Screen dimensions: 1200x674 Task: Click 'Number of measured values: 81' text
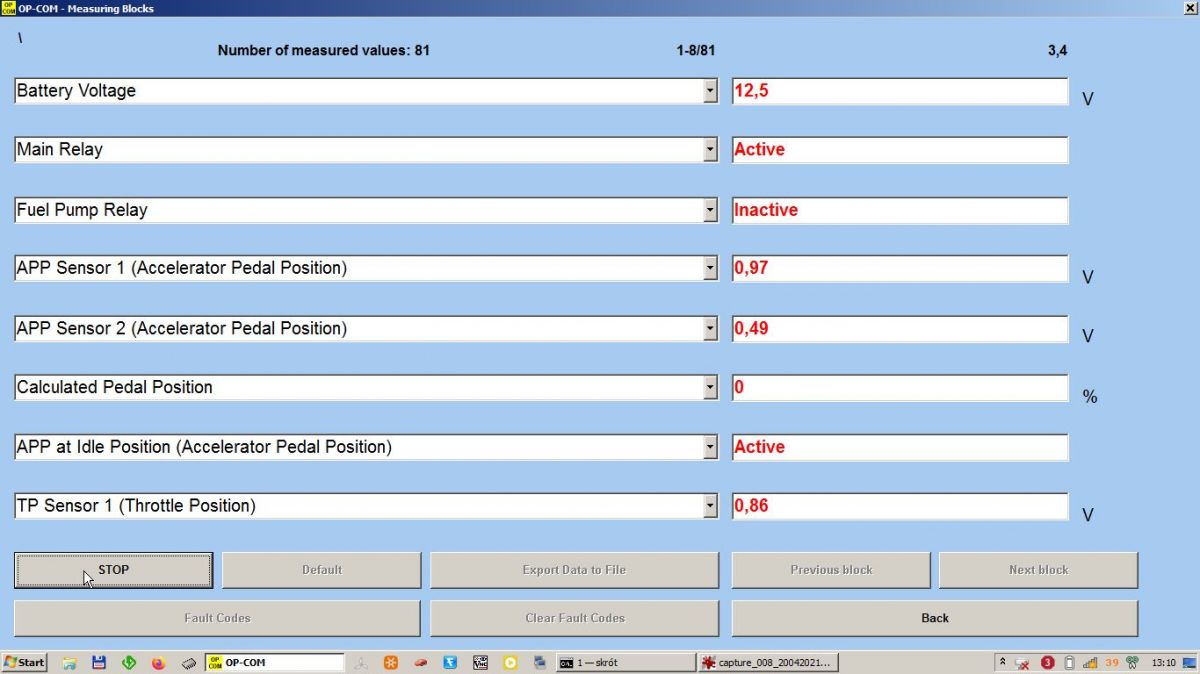(324, 50)
